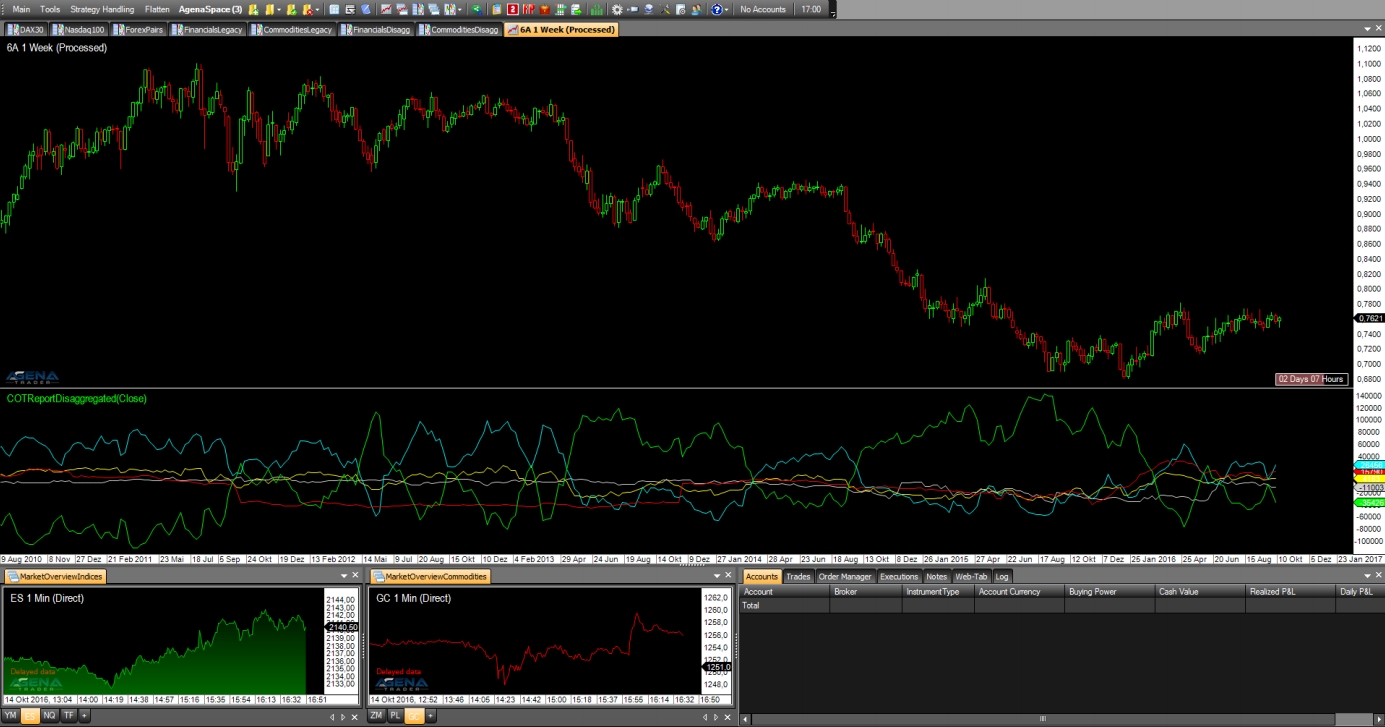
Task: Click the red number 2 toolbar icon
Action: 513,9
